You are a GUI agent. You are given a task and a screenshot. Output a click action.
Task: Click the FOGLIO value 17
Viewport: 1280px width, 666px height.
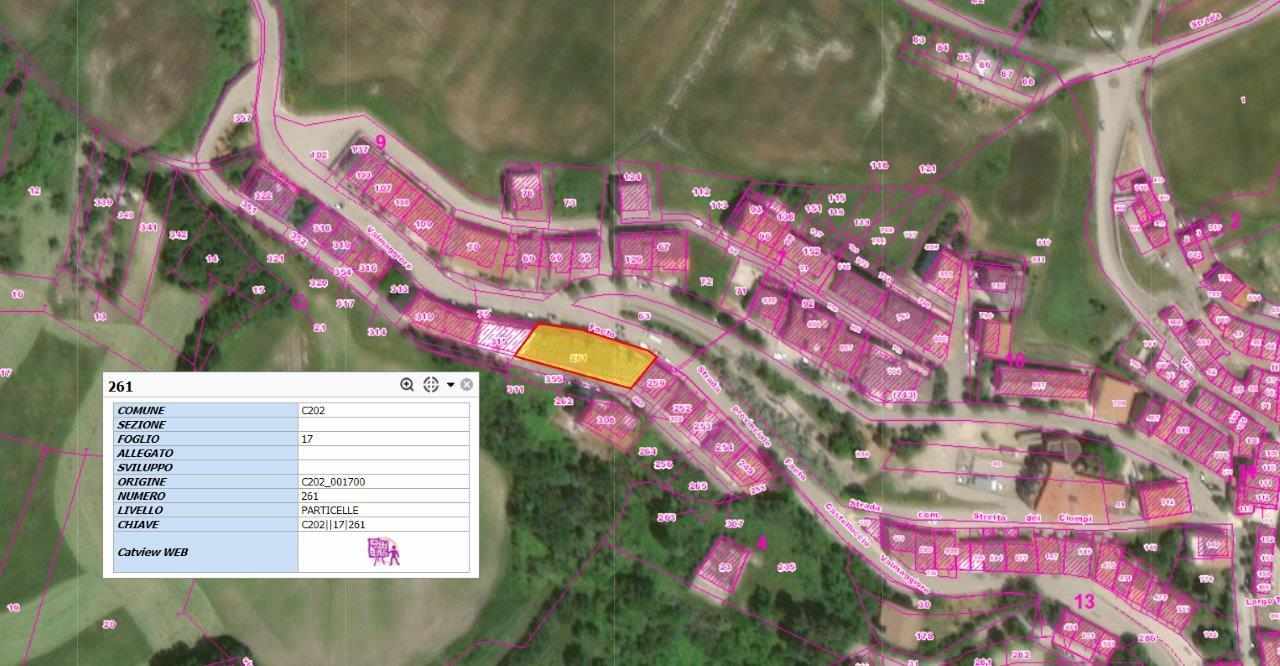[383, 439]
